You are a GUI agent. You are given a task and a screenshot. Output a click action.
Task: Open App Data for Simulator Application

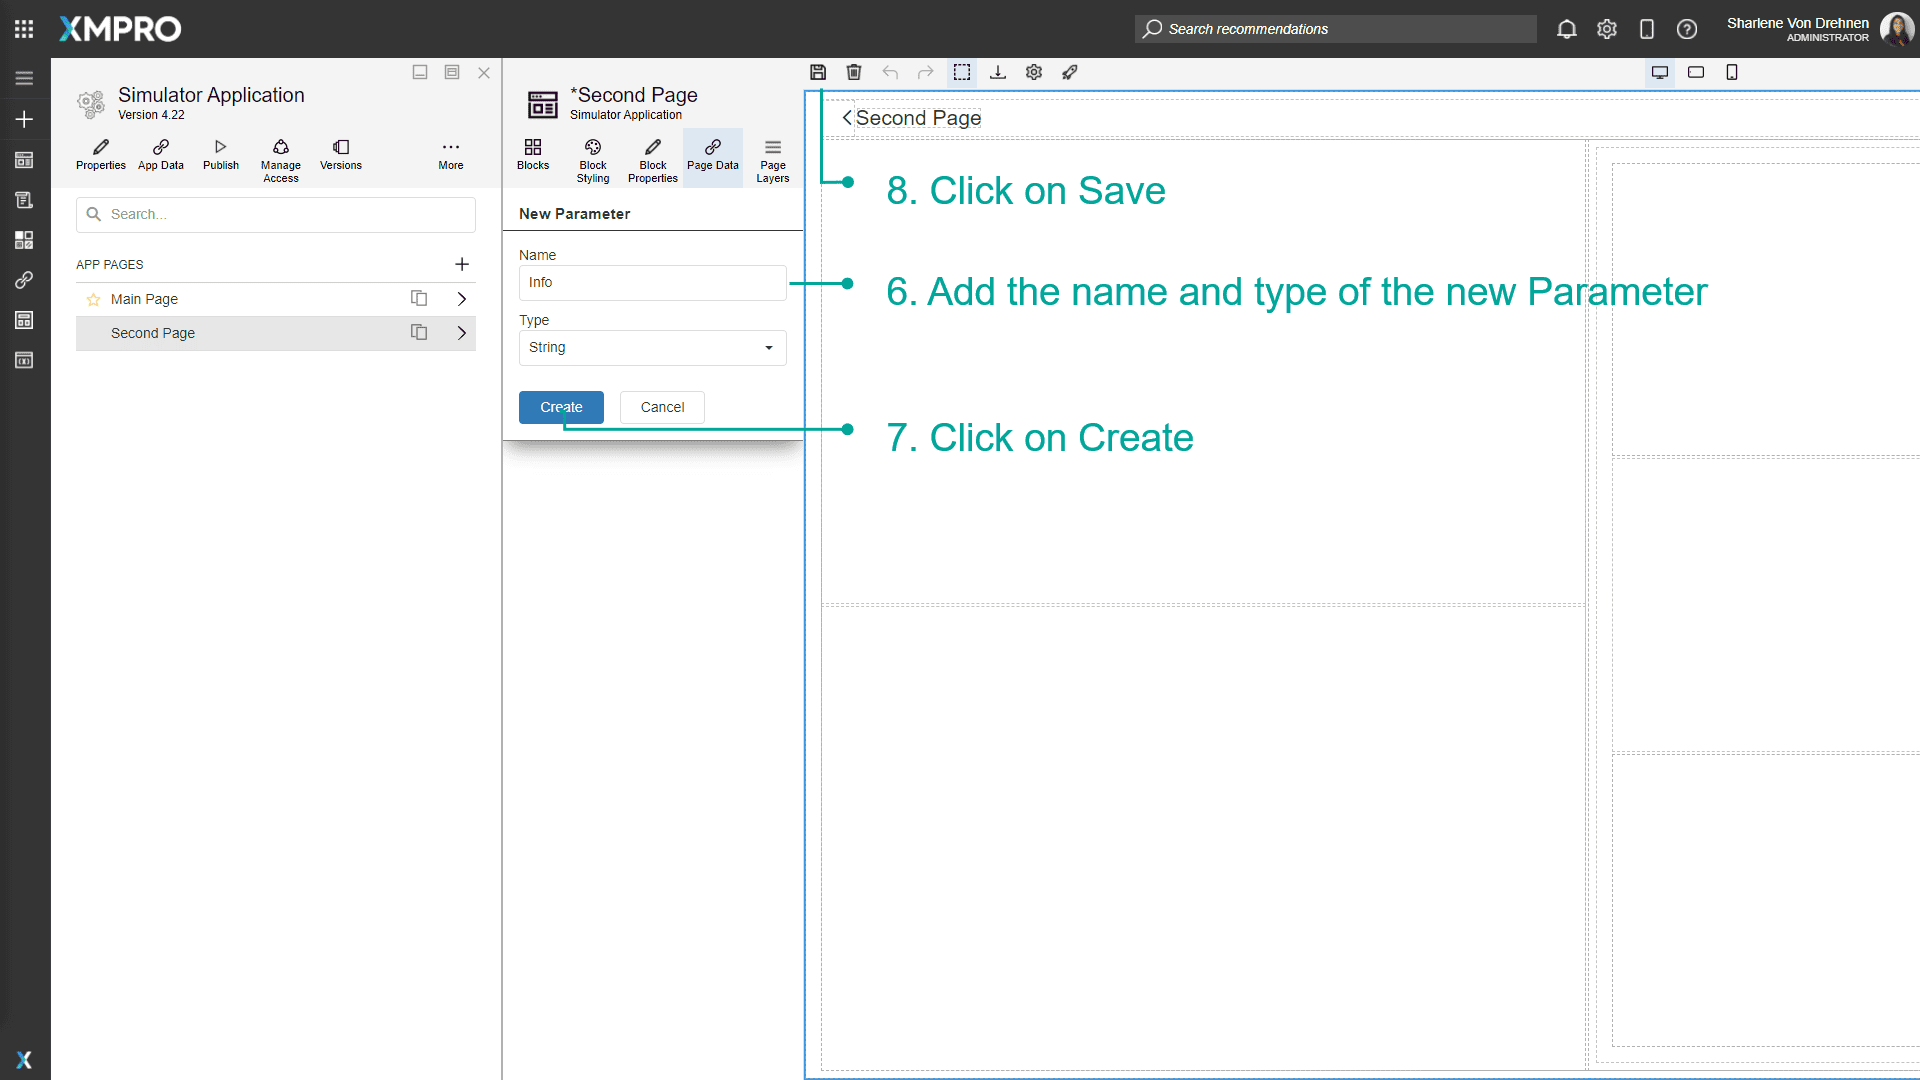160,155
